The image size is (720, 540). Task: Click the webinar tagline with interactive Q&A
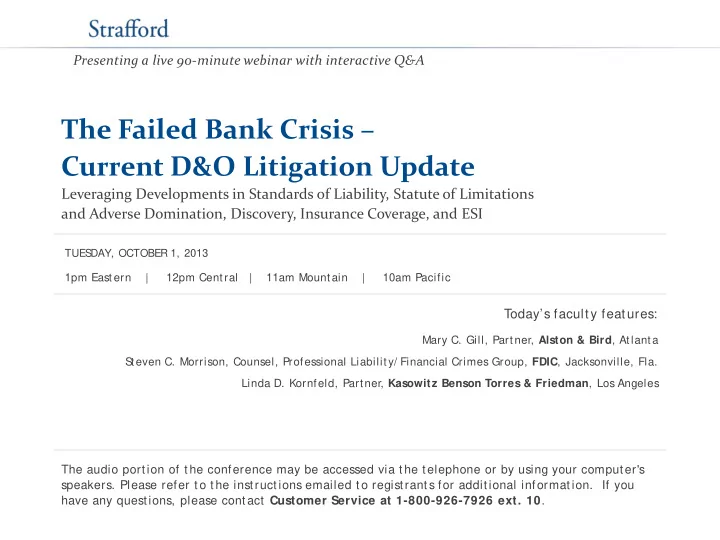tap(248, 61)
